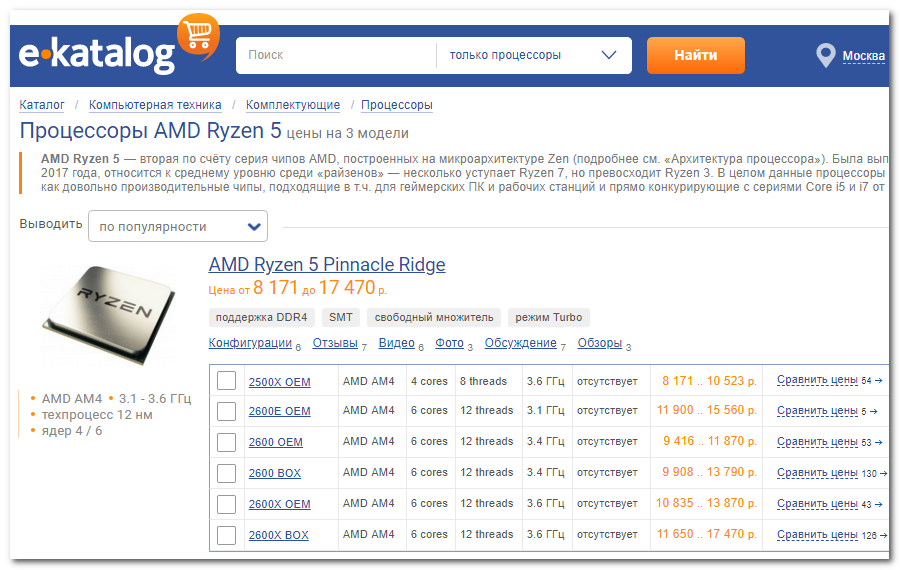Click the 'ядер 4 / 6' spec line

click(72, 431)
